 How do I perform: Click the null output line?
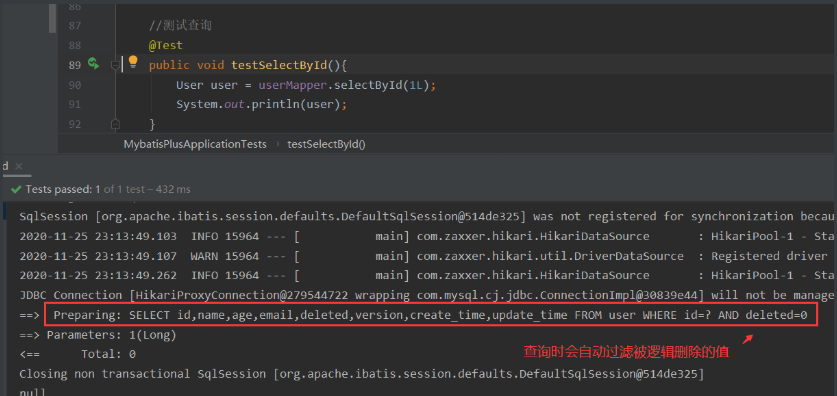(x=33, y=392)
